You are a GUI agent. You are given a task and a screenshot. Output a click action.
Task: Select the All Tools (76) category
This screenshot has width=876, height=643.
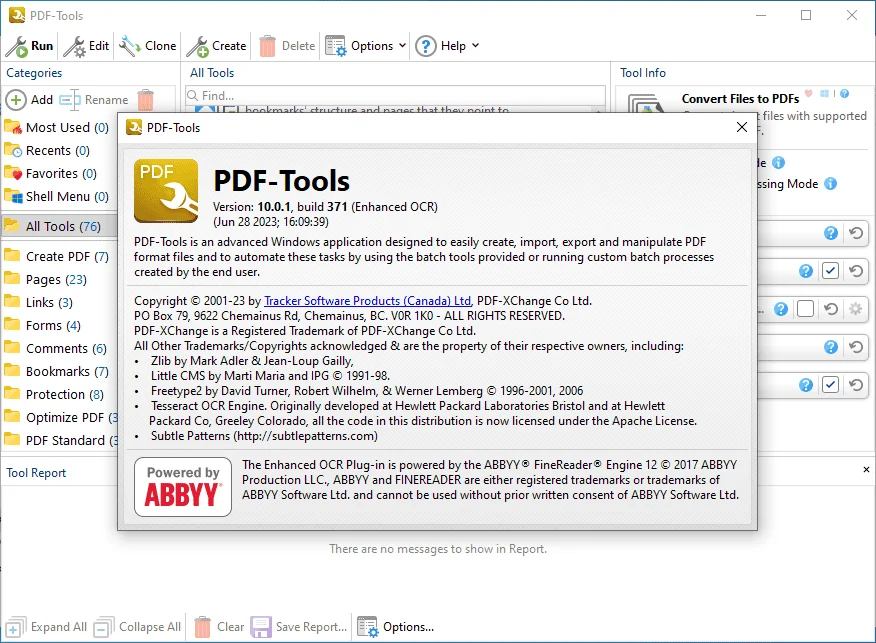tap(59, 226)
